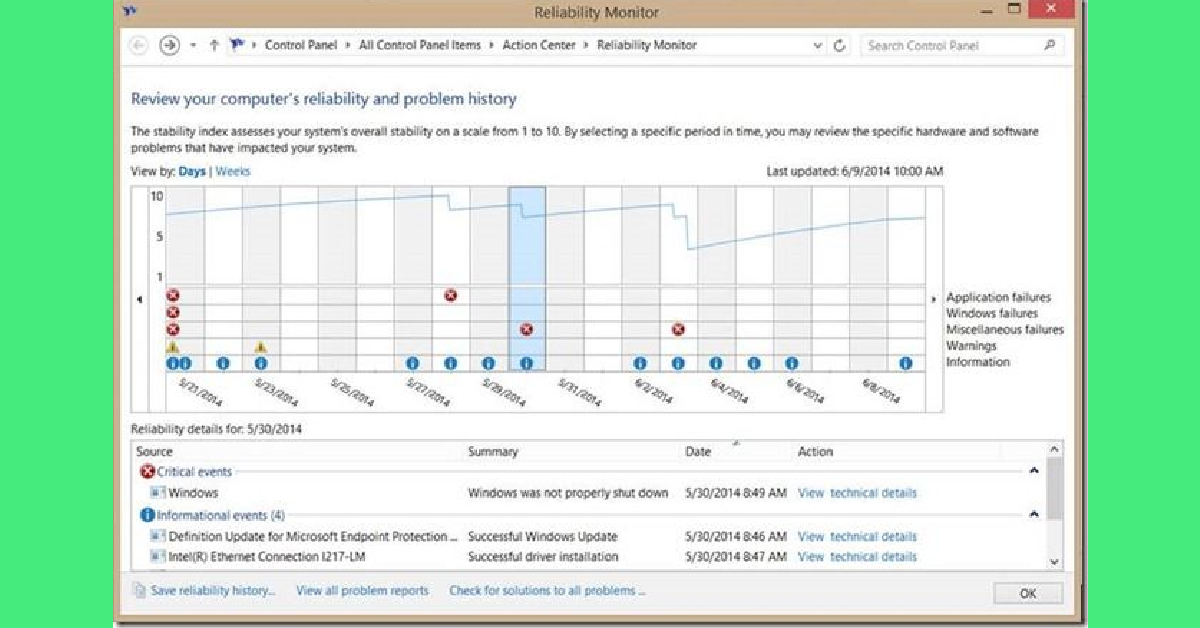This screenshot has height=628, width=1200.
Task: View technical details for Intel Ethernet driver
Action: [857, 557]
